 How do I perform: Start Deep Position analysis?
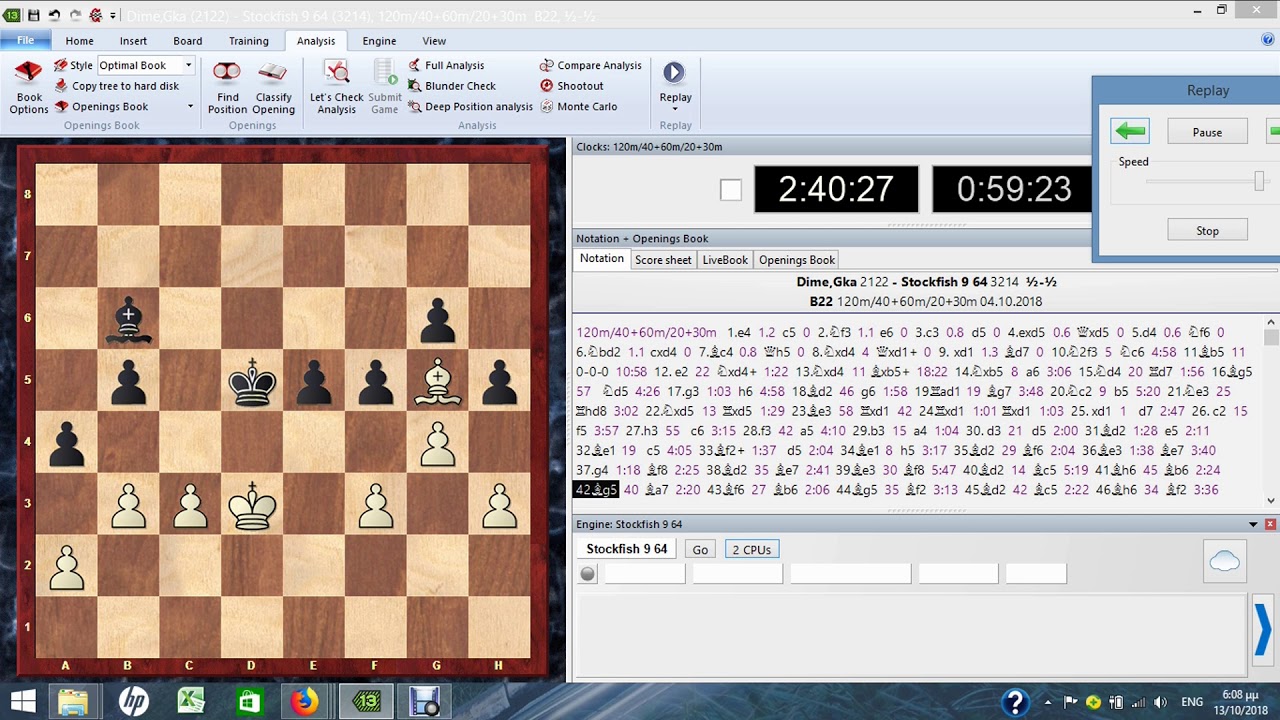click(470, 106)
